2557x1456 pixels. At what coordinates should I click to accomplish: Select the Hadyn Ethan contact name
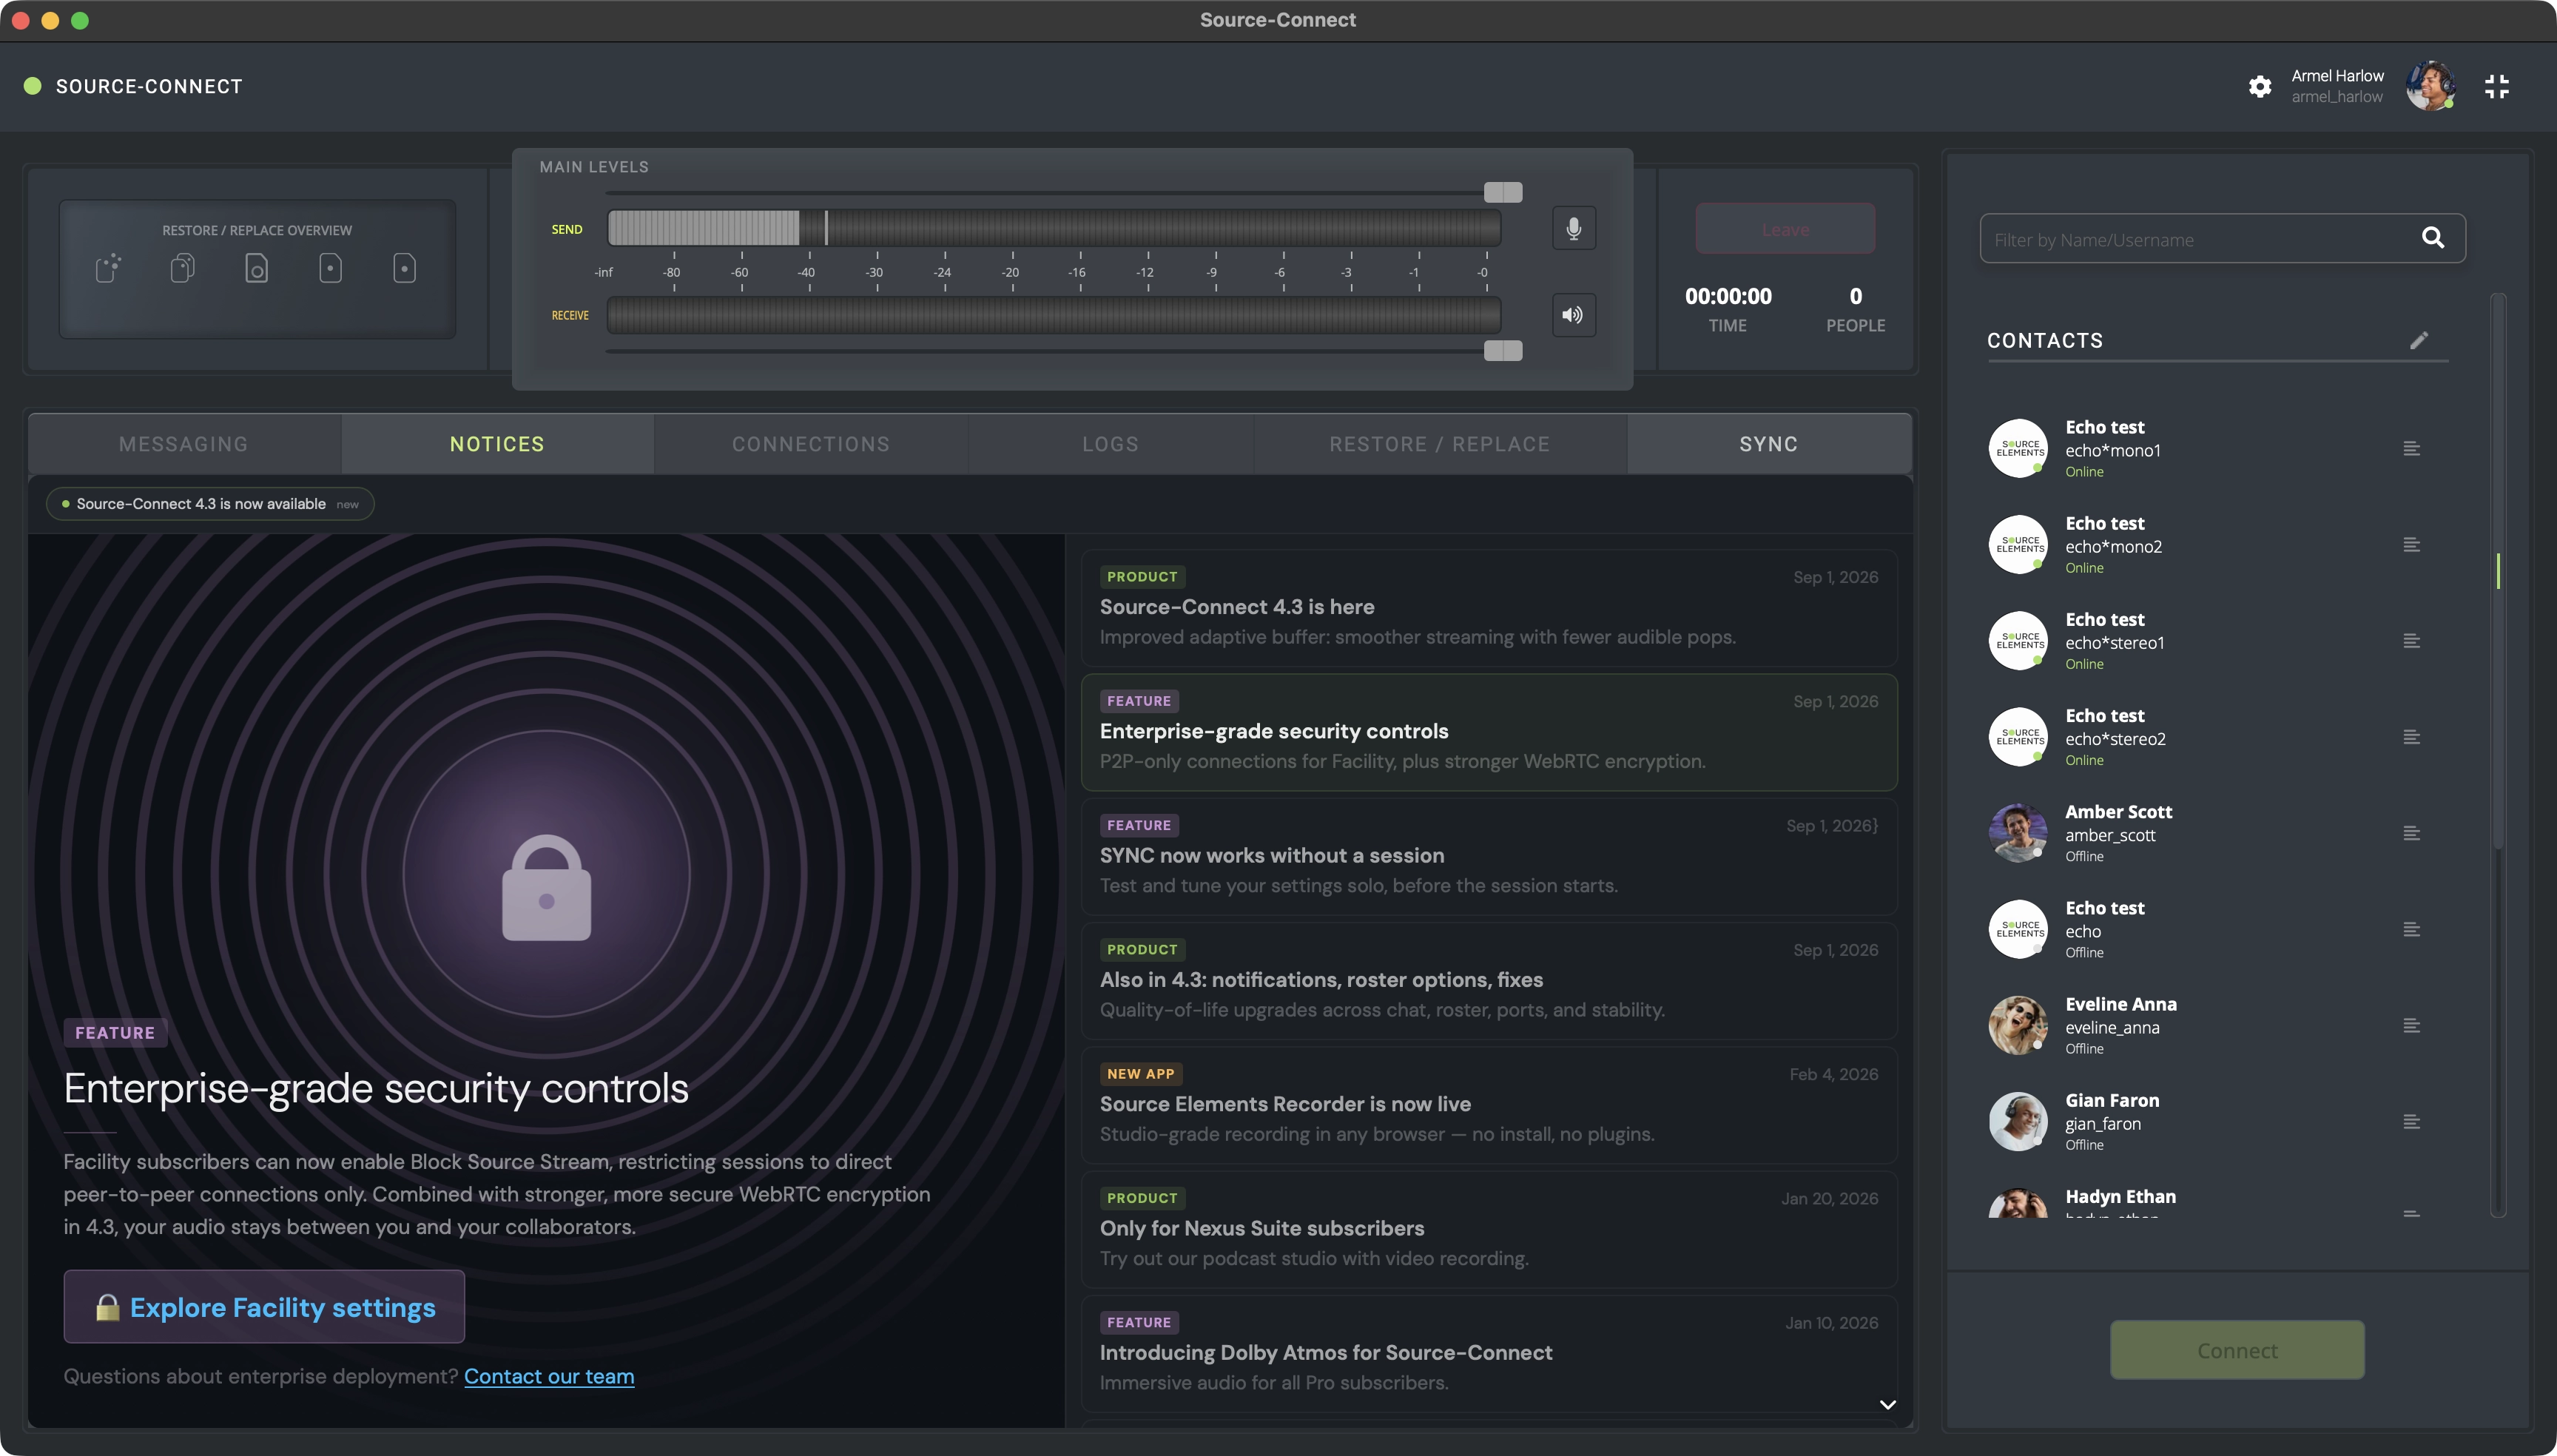click(2120, 1196)
